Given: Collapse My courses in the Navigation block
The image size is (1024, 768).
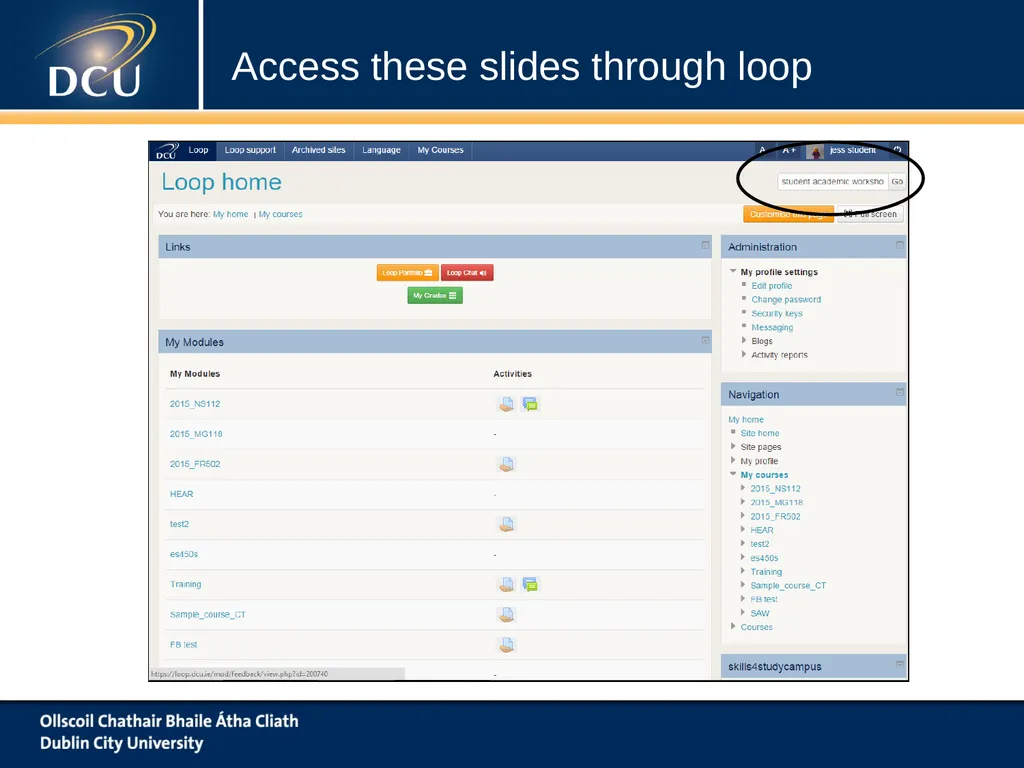Looking at the screenshot, I should [x=733, y=474].
